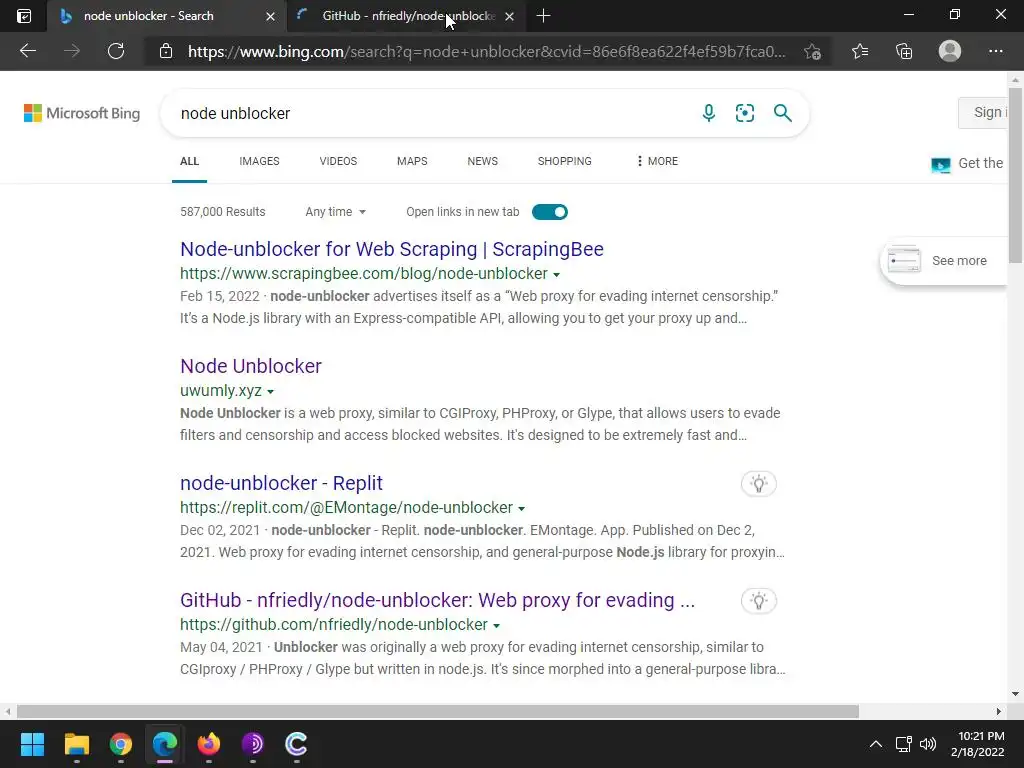The image size is (1024, 768).
Task: Close the GitHub nfriedly tab
Action: coord(509,16)
